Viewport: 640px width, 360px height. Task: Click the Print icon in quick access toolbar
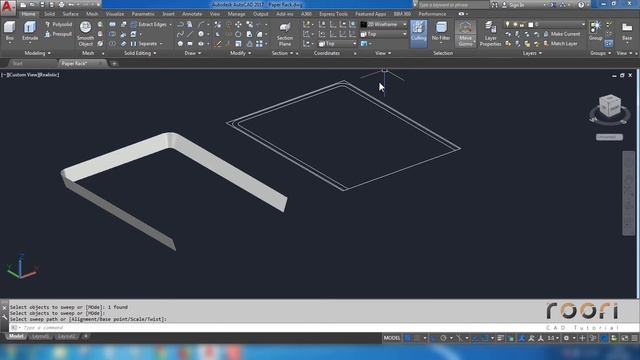click(62, 5)
